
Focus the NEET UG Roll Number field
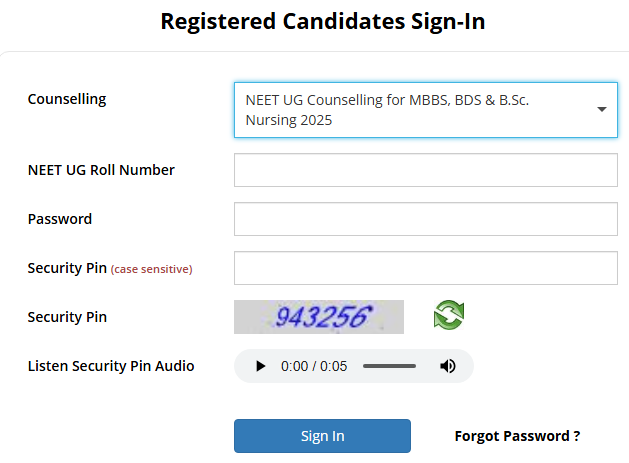pos(425,170)
